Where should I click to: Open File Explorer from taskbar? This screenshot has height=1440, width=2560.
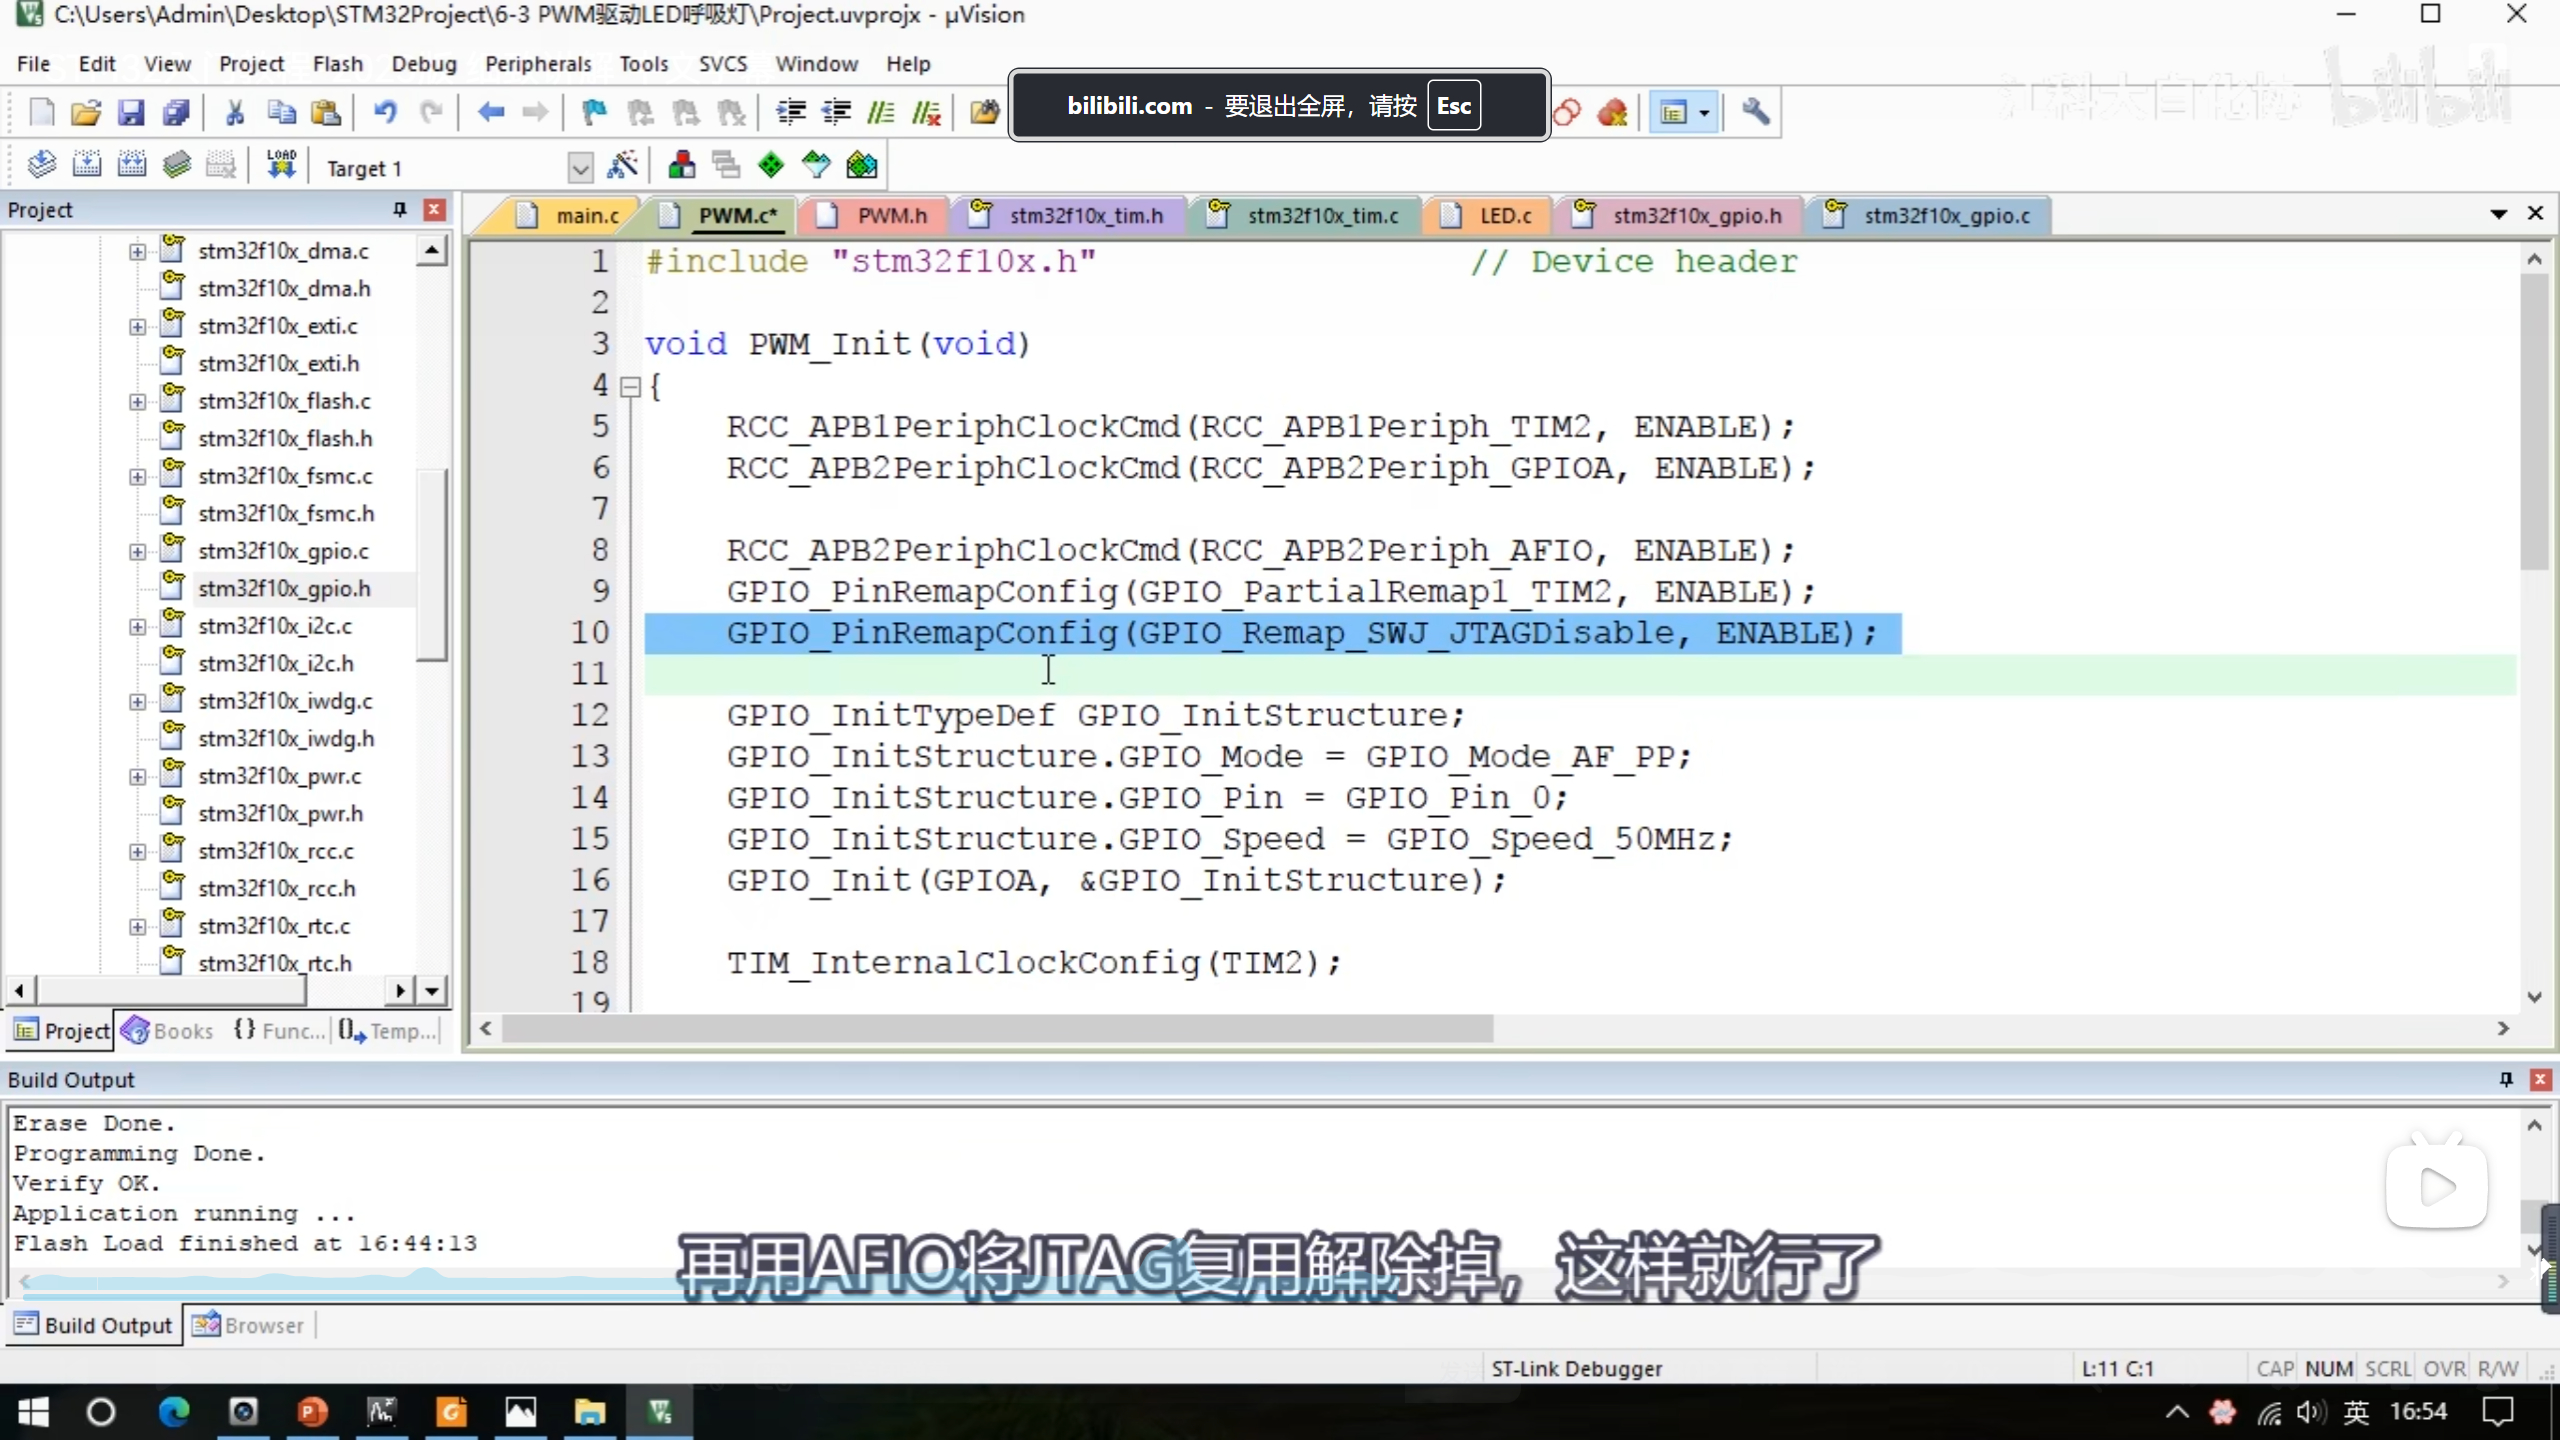click(589, 1411)
